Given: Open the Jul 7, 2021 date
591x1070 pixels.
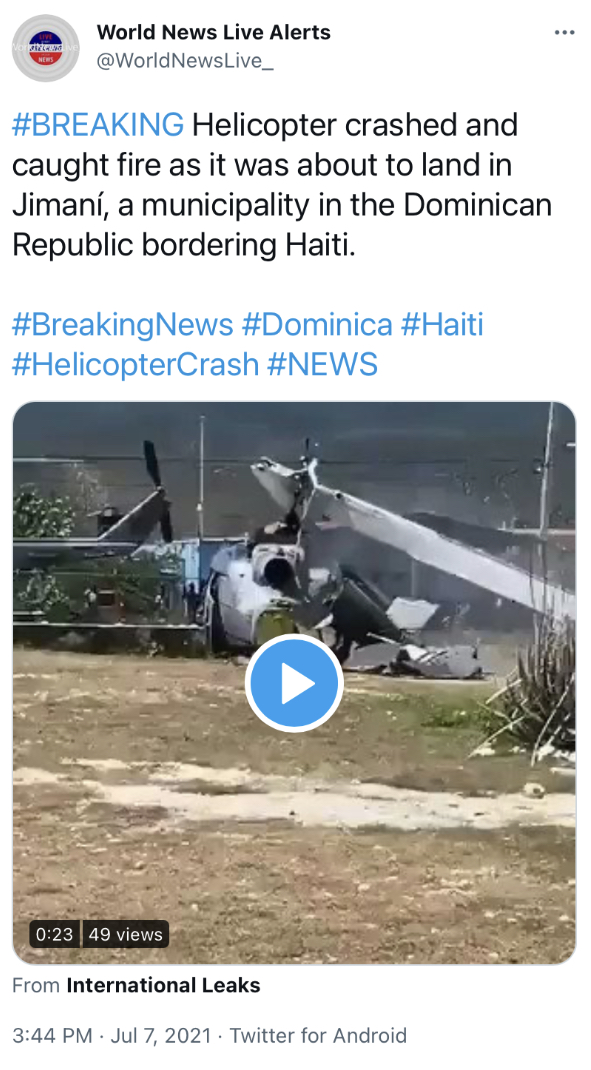Looking at the screenshot, I should 161,1035.
